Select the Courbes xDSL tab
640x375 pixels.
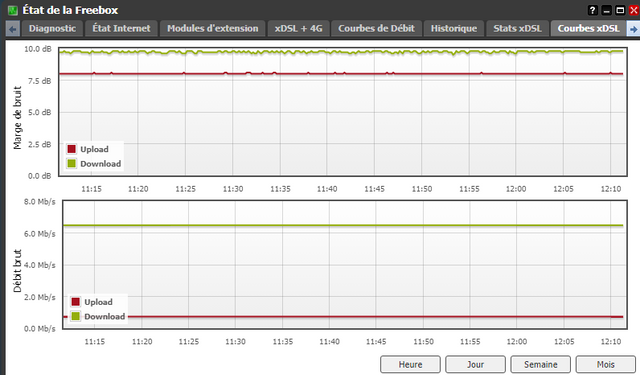click(x=589, y=29)
